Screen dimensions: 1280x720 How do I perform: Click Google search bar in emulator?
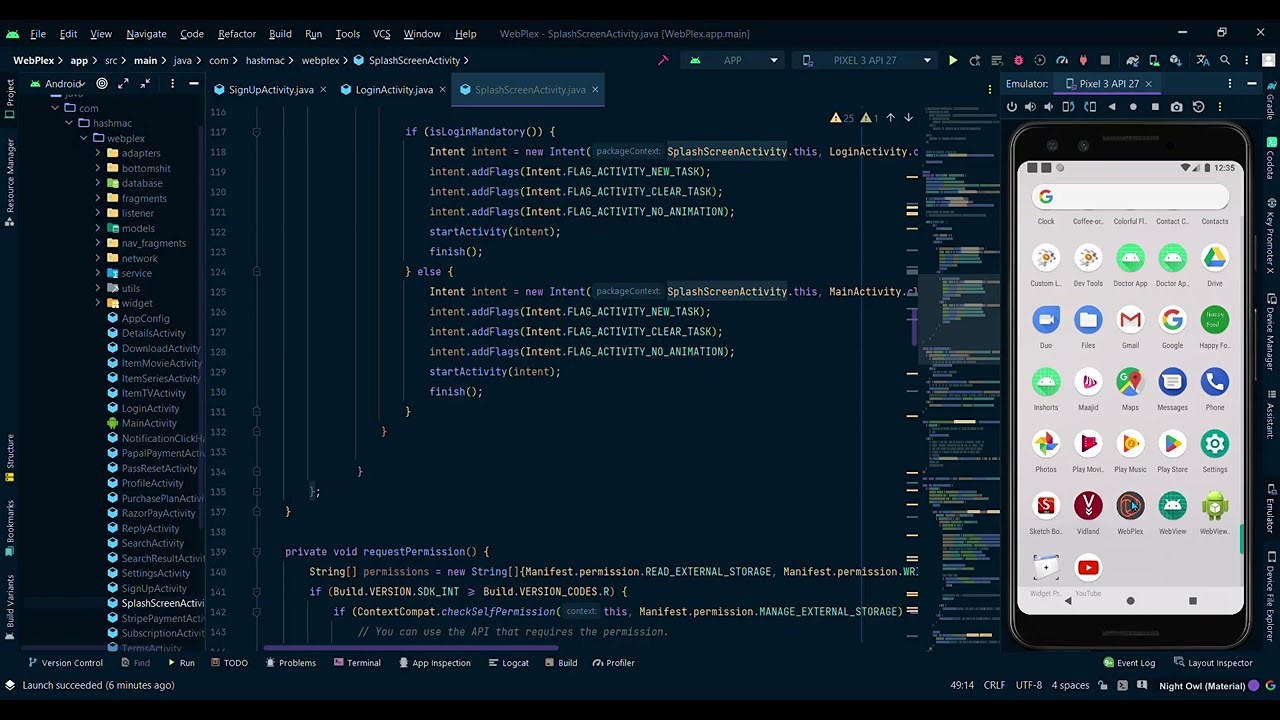tap(1130, 197)
